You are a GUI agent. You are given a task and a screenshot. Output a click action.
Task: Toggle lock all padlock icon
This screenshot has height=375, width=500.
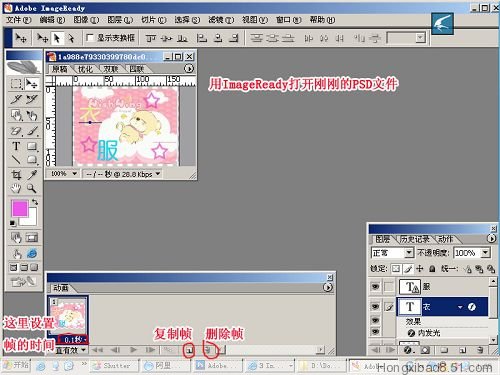coord(432,269)
